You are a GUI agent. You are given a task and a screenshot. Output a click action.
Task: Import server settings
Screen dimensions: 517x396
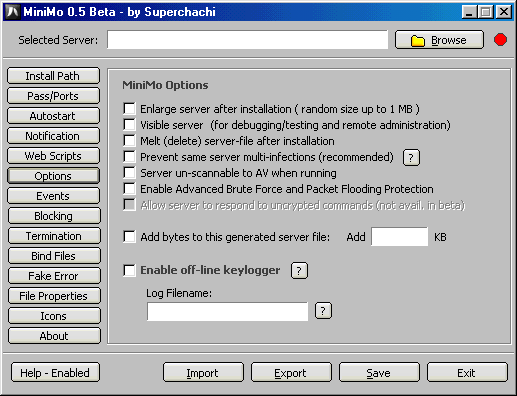pos(203,372)
